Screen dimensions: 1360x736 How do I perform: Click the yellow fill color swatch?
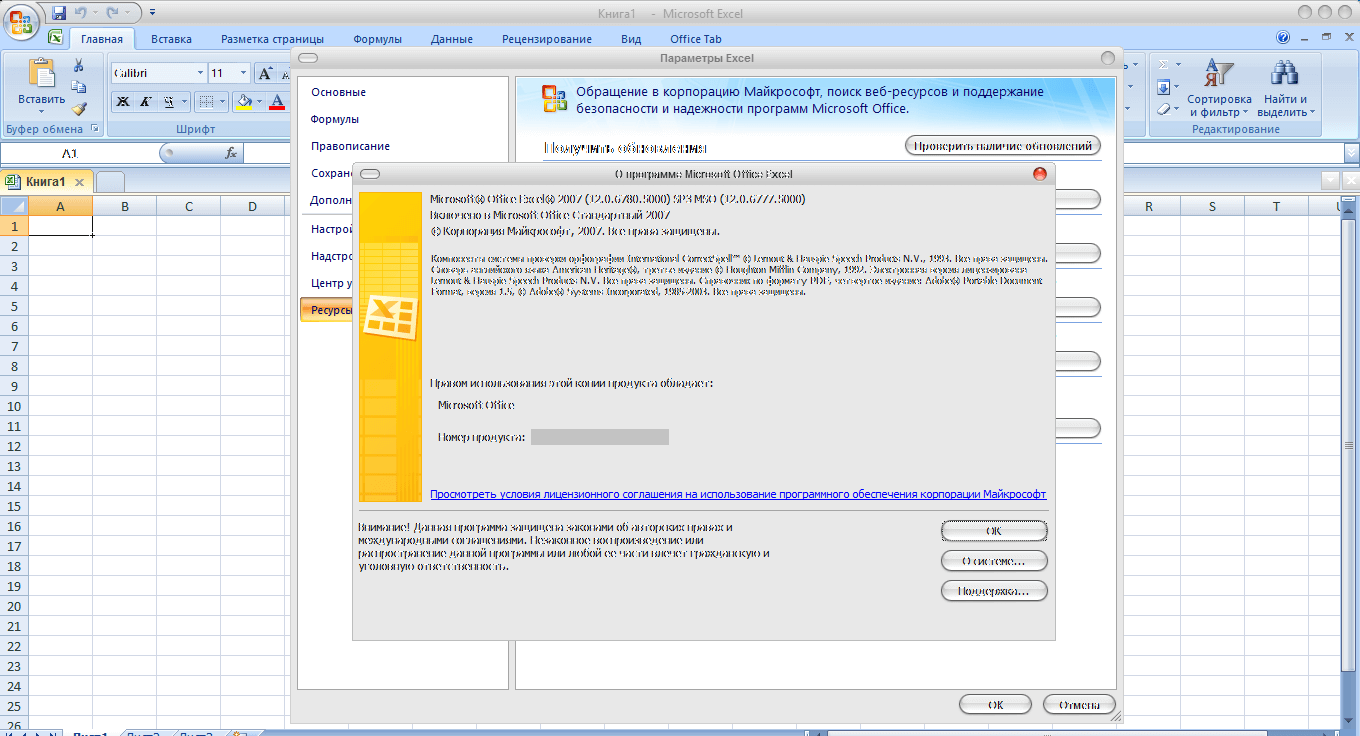pos(243,101)
